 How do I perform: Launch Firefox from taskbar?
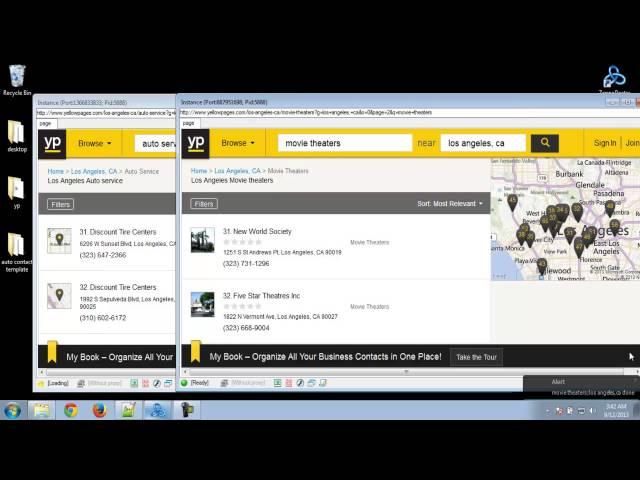coord(99,410)
